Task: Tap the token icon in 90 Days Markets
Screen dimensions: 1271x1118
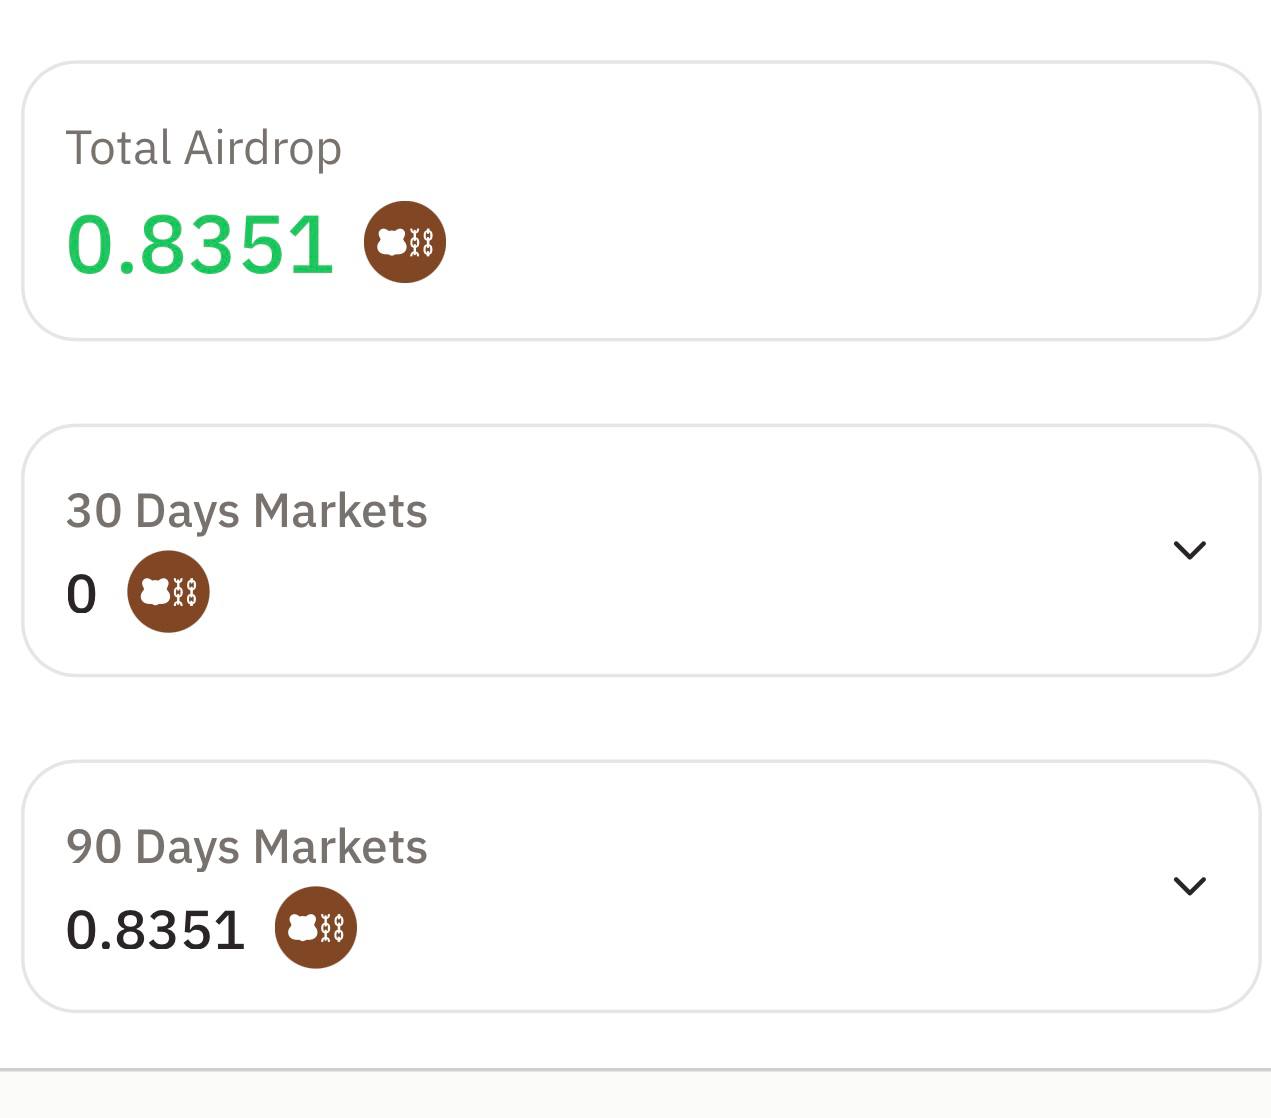Action: [x=316, y=928]
